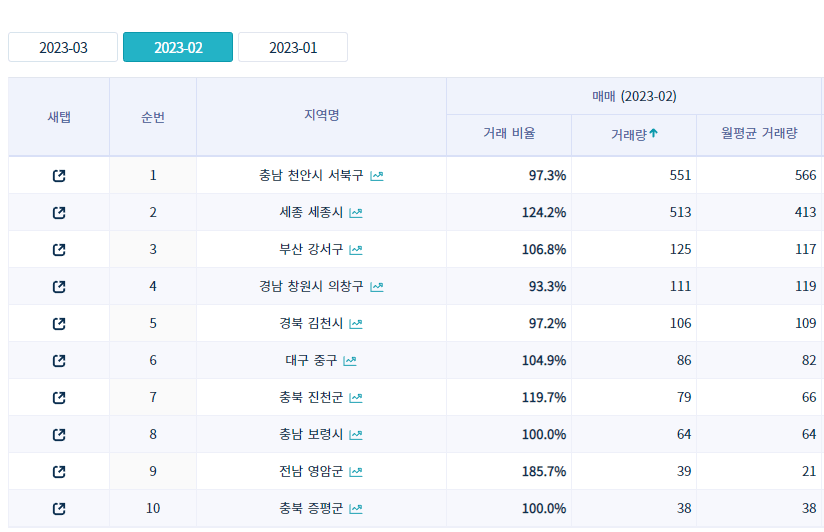824x532 pixels.
Task: Sort by 월평균 거래량 column header
Action: (759, 134)
